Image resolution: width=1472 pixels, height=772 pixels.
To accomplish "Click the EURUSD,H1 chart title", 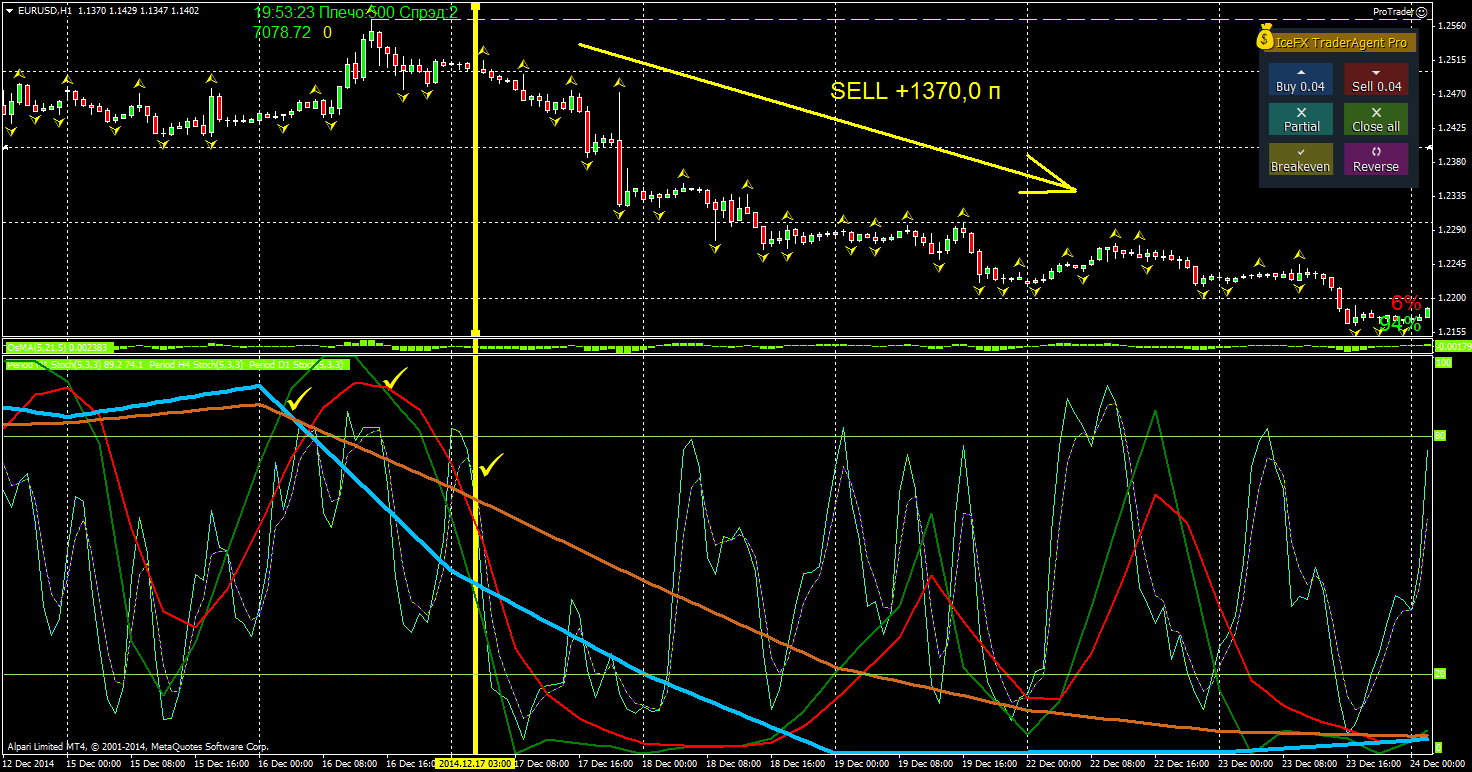I will 44,11.
